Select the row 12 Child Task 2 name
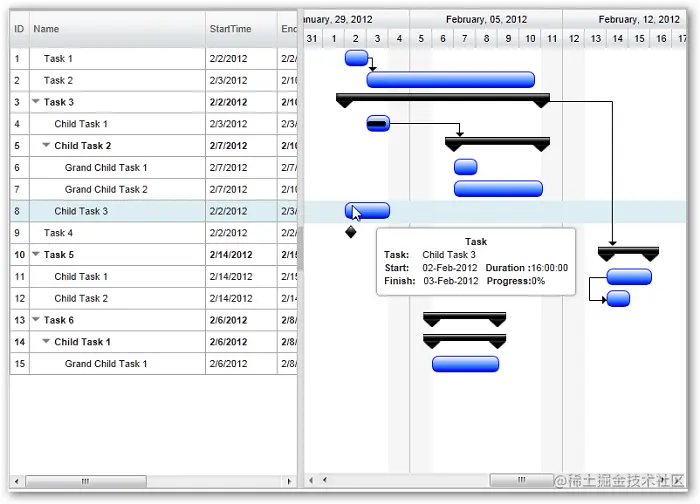Screen dimensions: 700x504 pos(81,298)
